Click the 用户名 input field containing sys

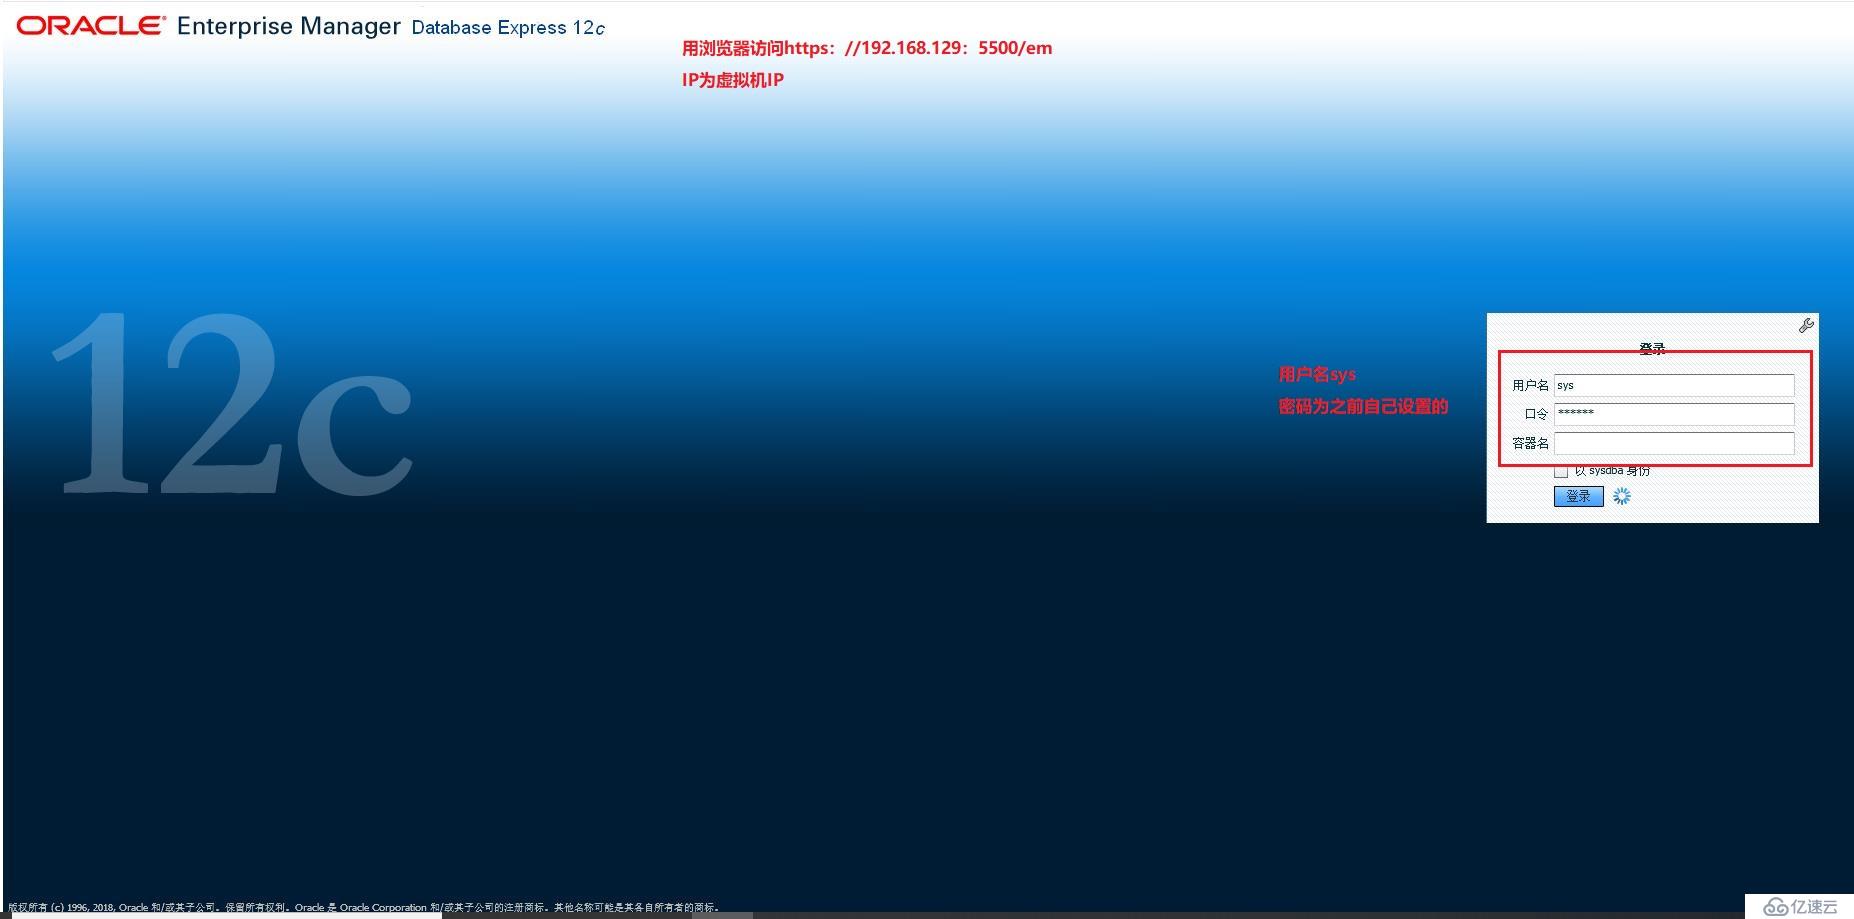pyautogui.click(x=1674, y=385)
